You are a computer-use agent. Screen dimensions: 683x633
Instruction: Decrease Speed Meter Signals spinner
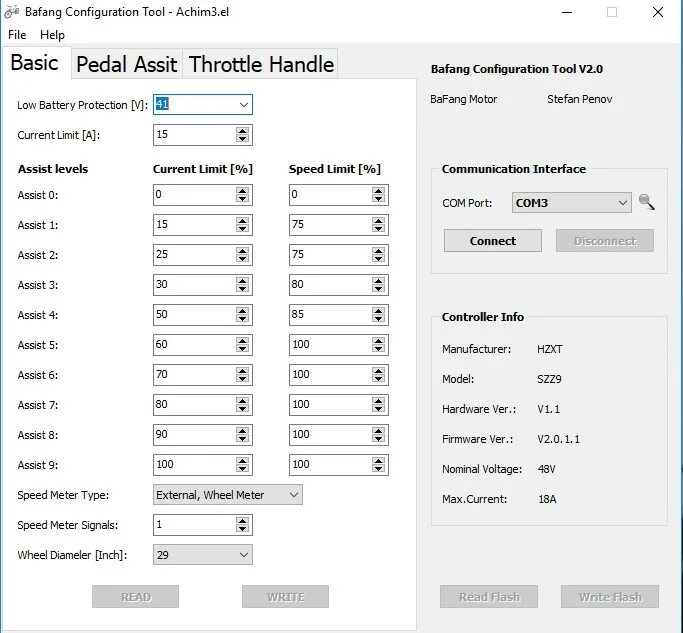243,529
